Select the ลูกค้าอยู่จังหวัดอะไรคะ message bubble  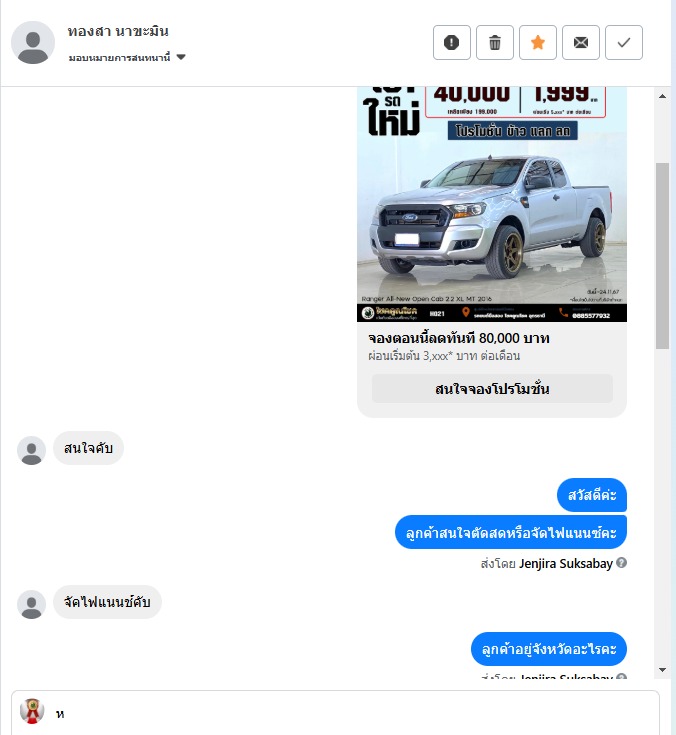click(x=549, y=649)
